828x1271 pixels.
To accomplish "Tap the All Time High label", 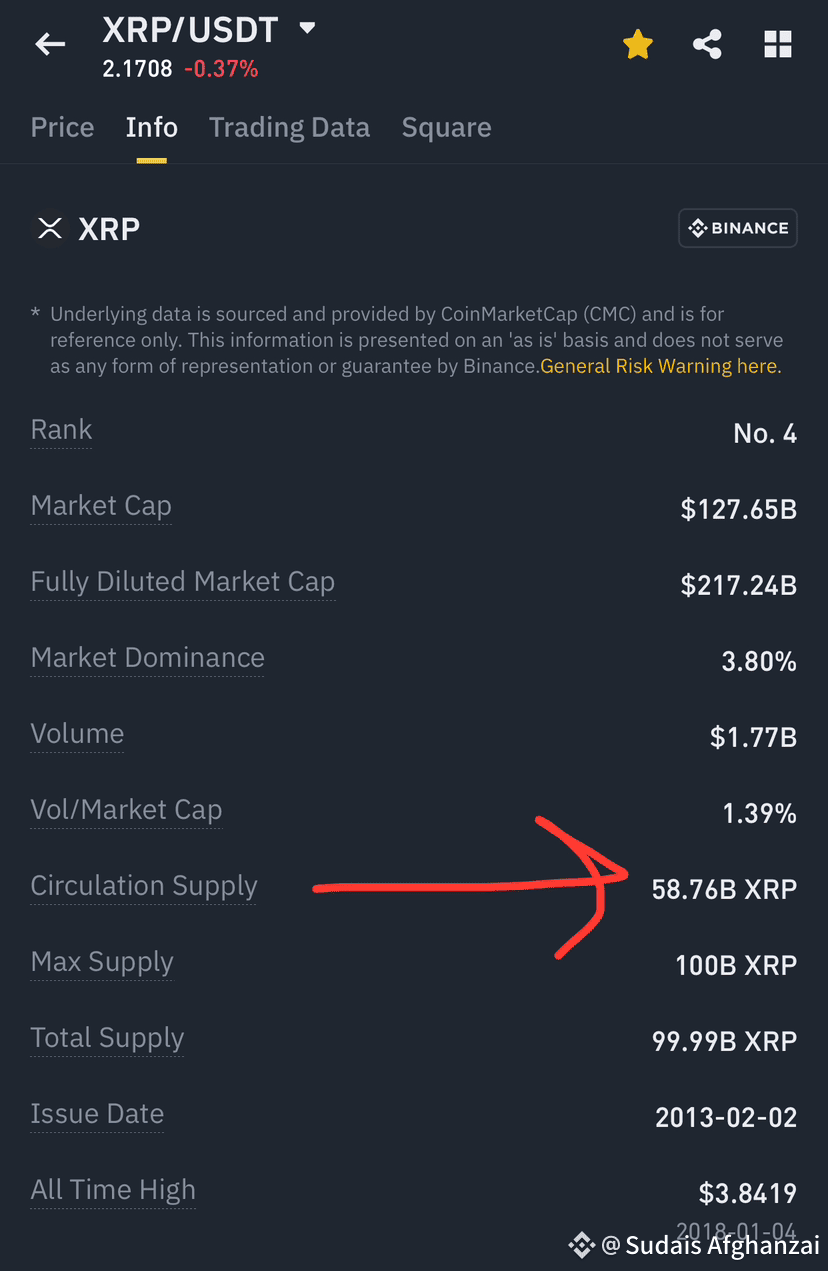I will click(x=113, y=1190).
